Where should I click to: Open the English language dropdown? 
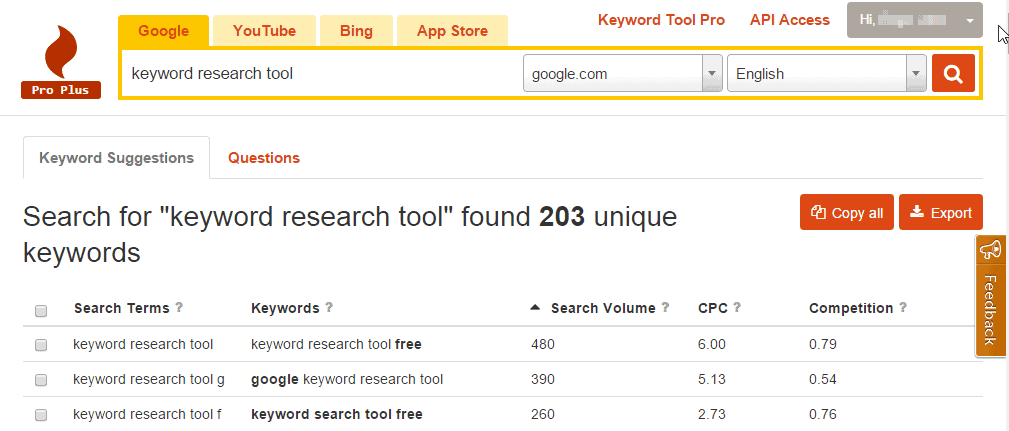826,73
